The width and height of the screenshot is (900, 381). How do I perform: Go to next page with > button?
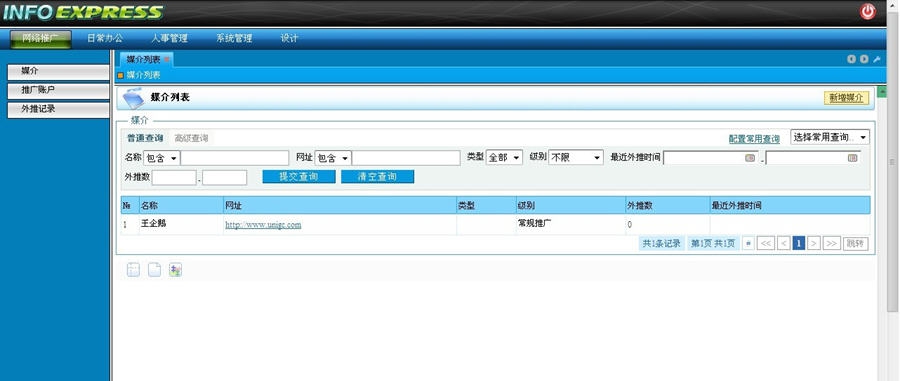click(813, 243)
